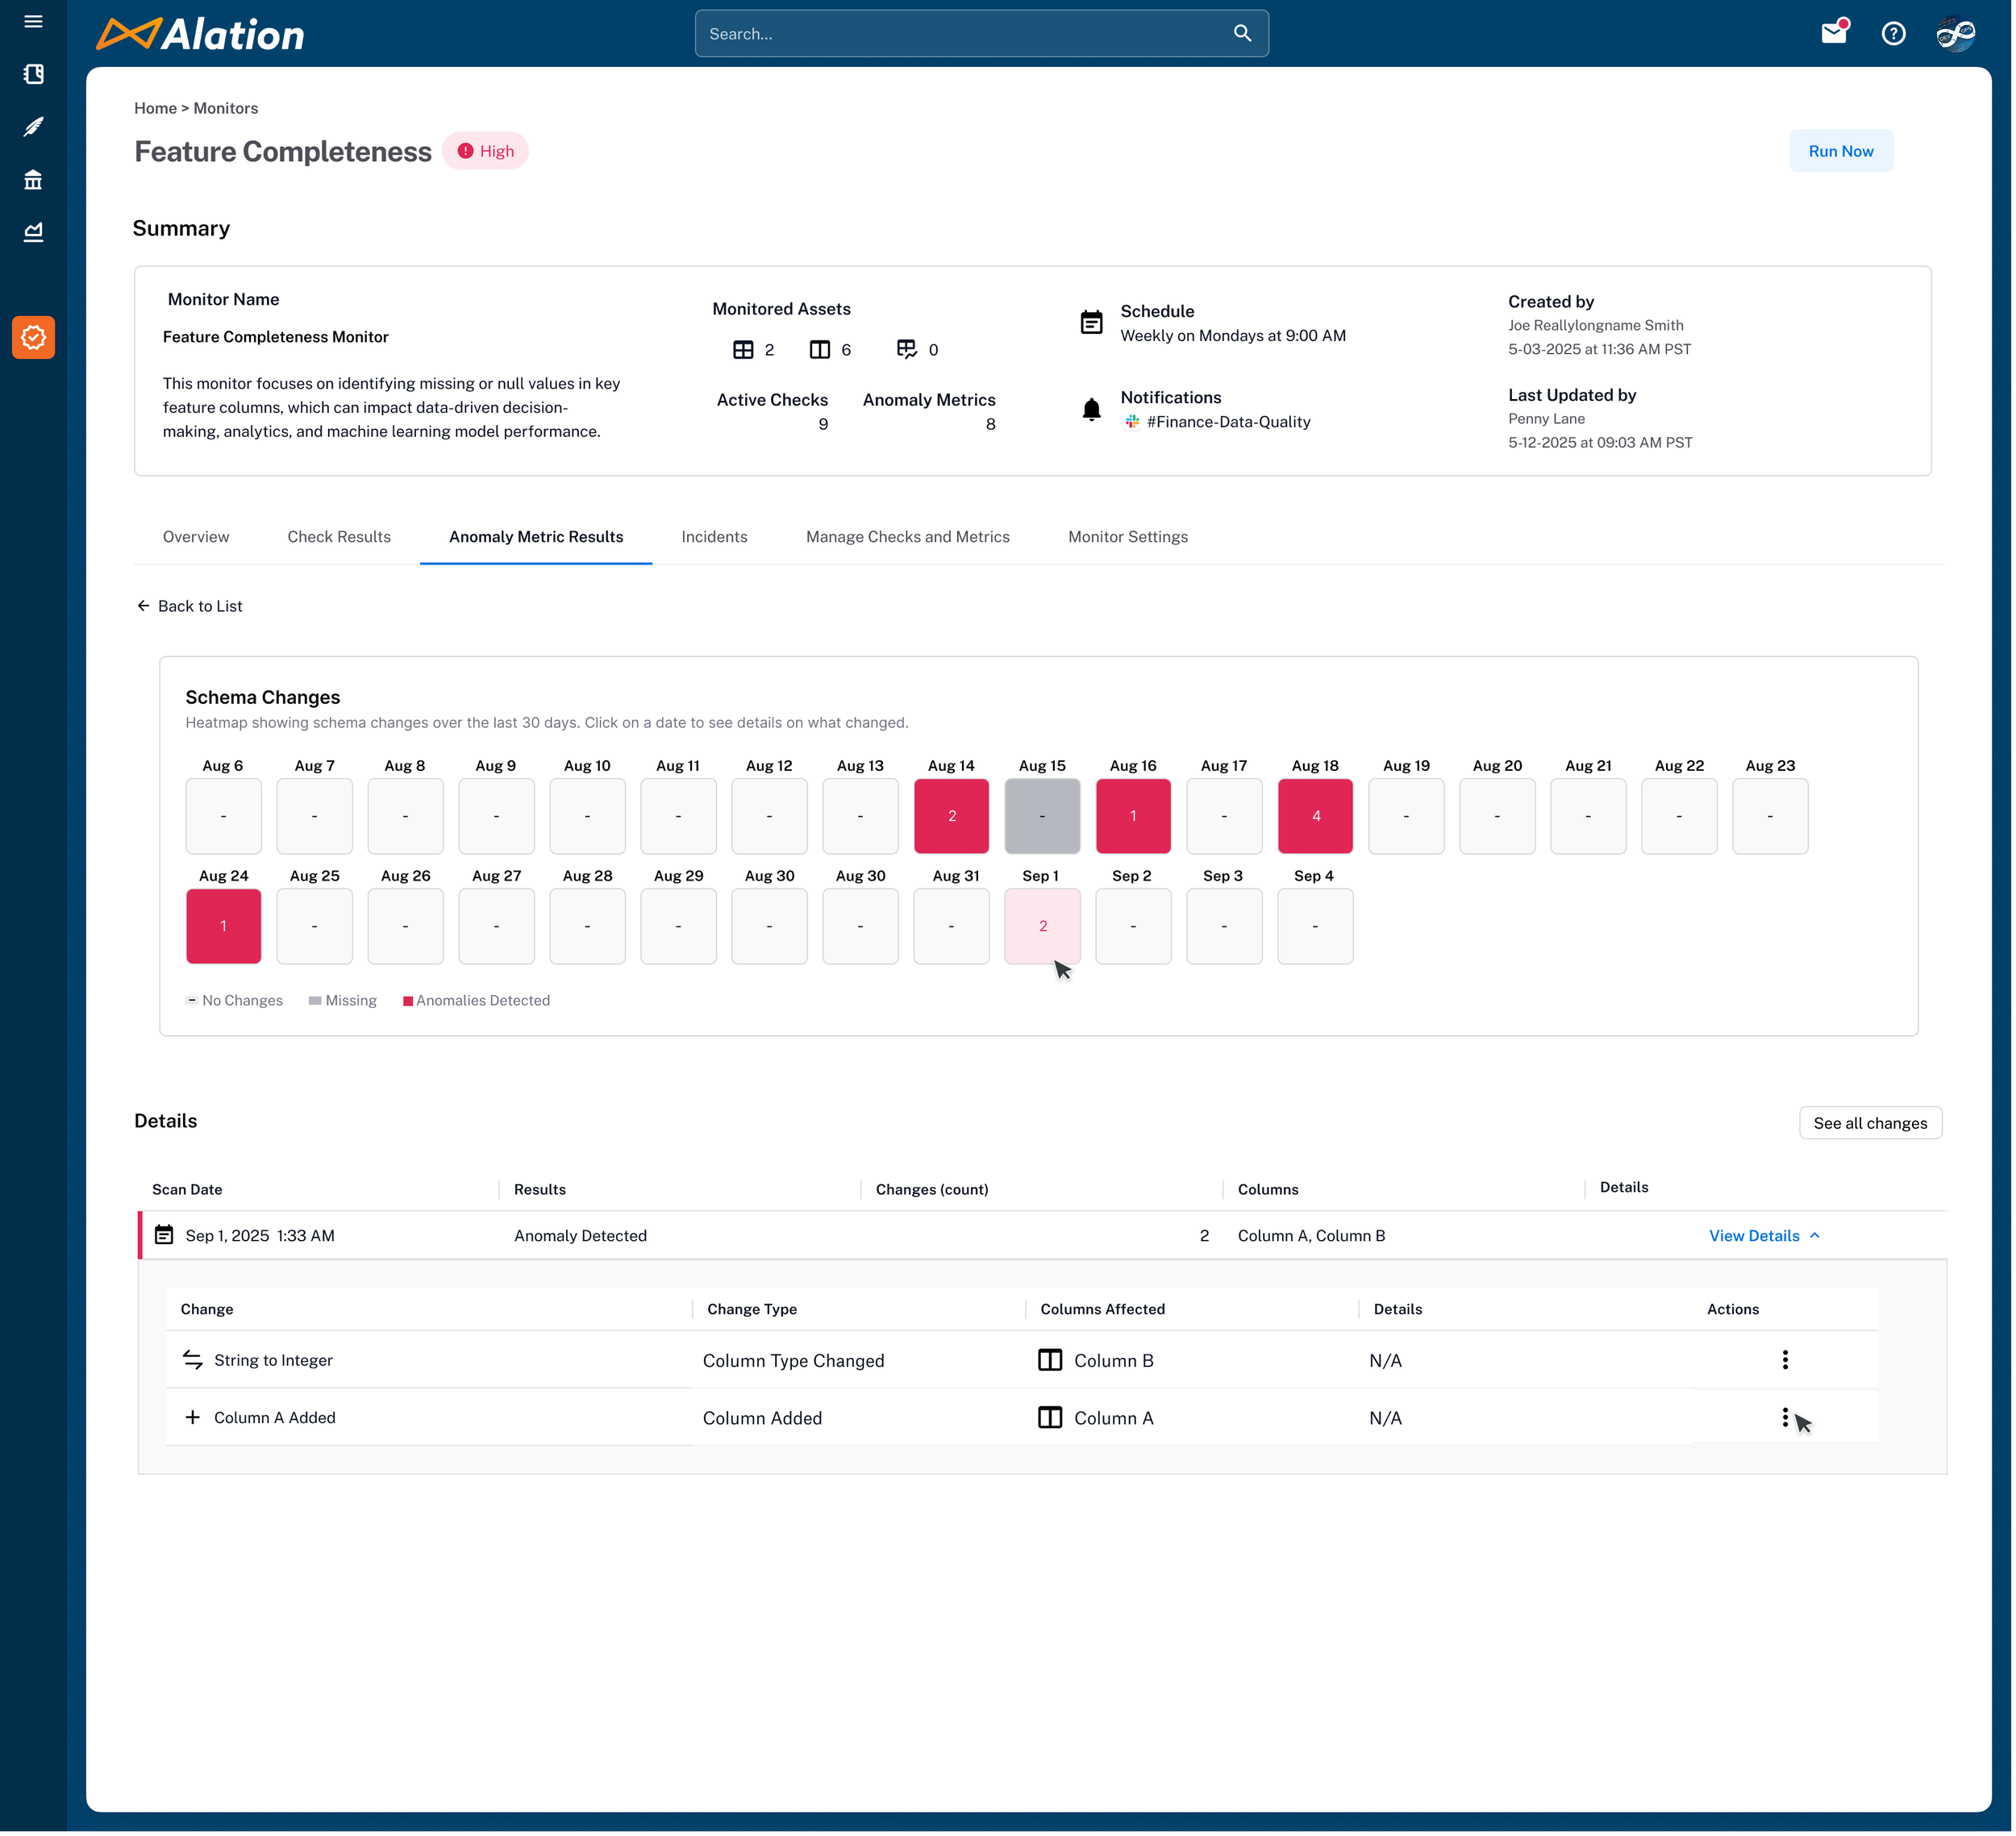Click the Aug 14 heatmap cell showing 2

point(951,816)
